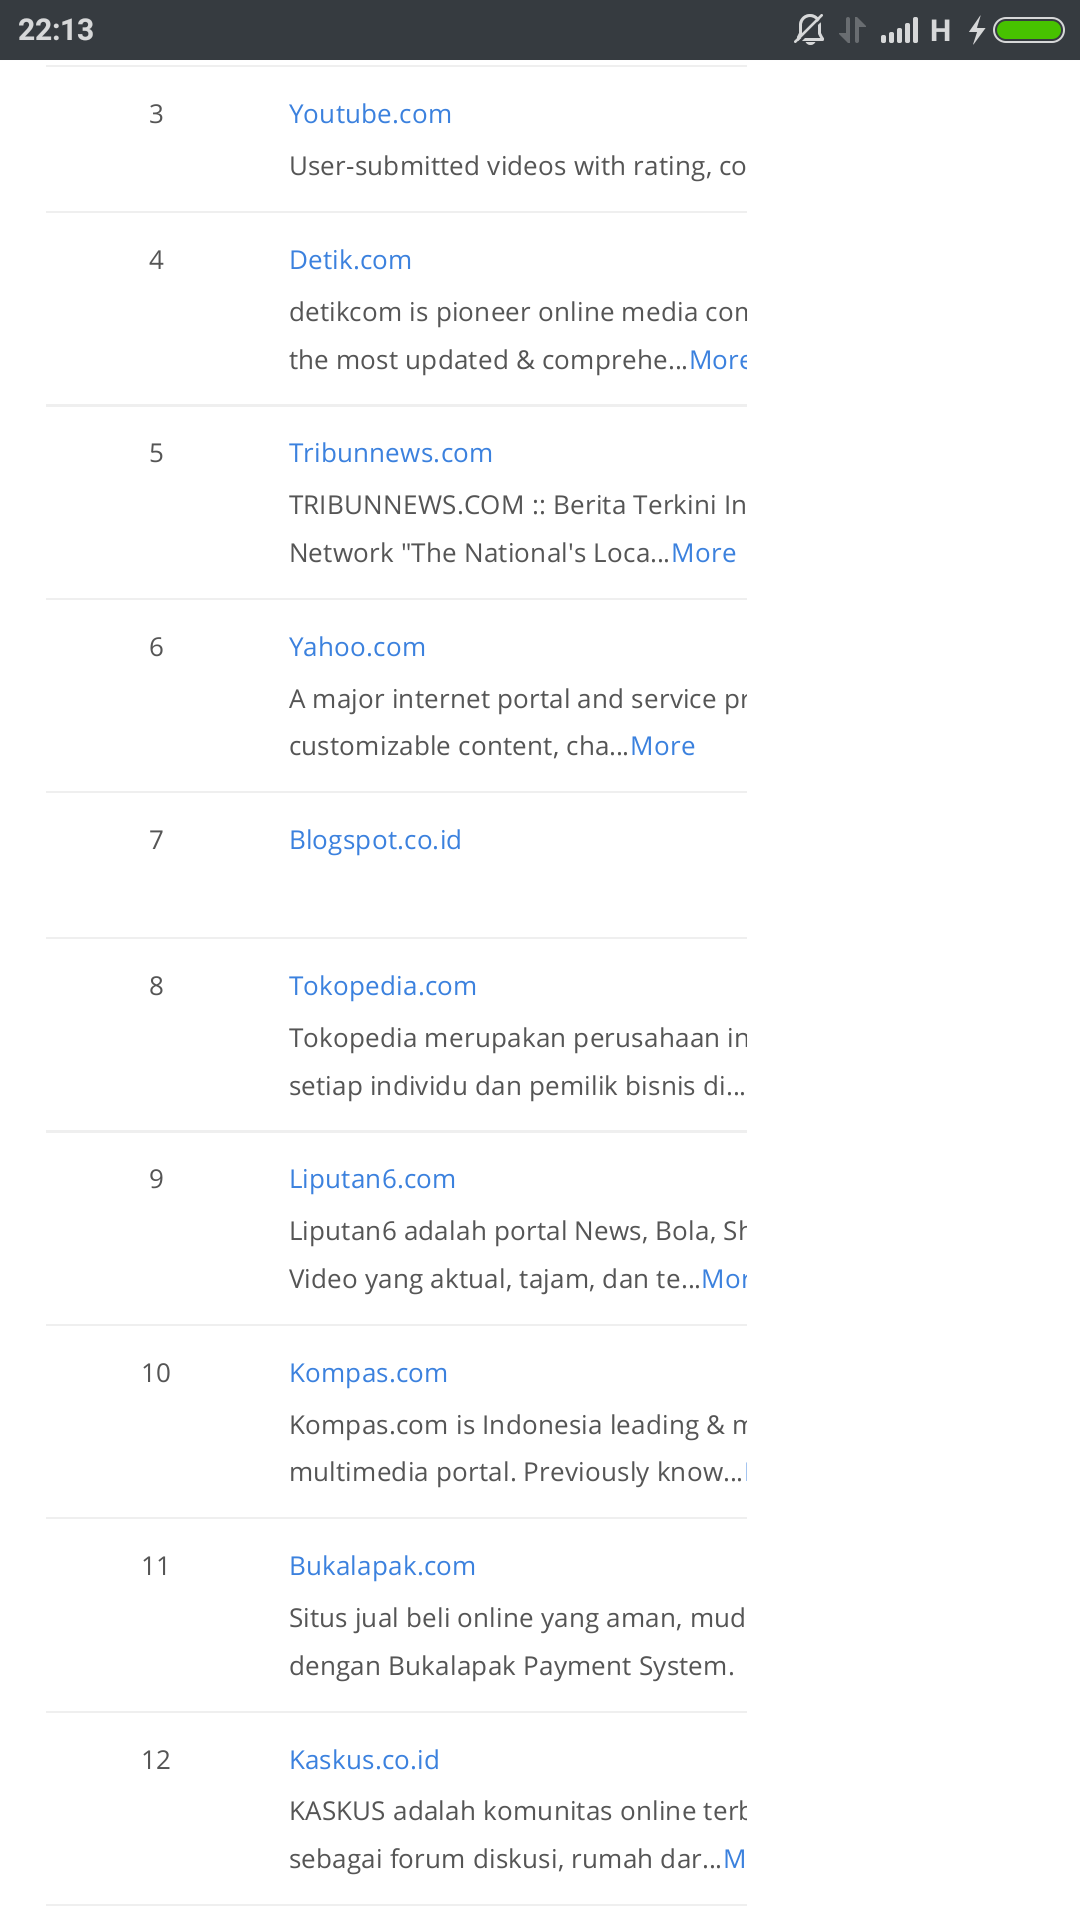Screen dimensions: 1080x1920
Task: Tap the muted notification bell icon
Action: [809, 30]
